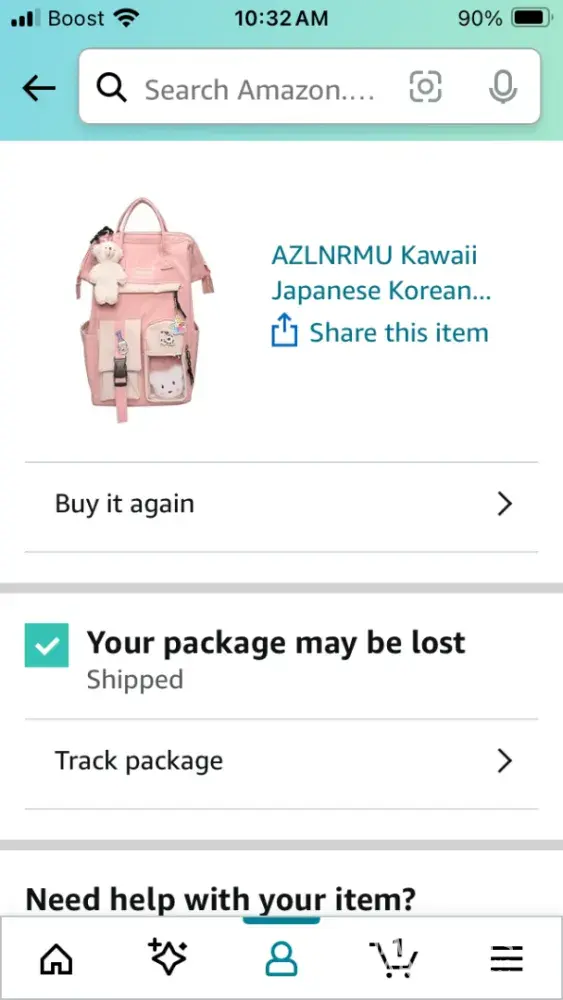563x1000 pixels.
Task: Tap the share icon beside Share this item
Action: pos(284,331)
